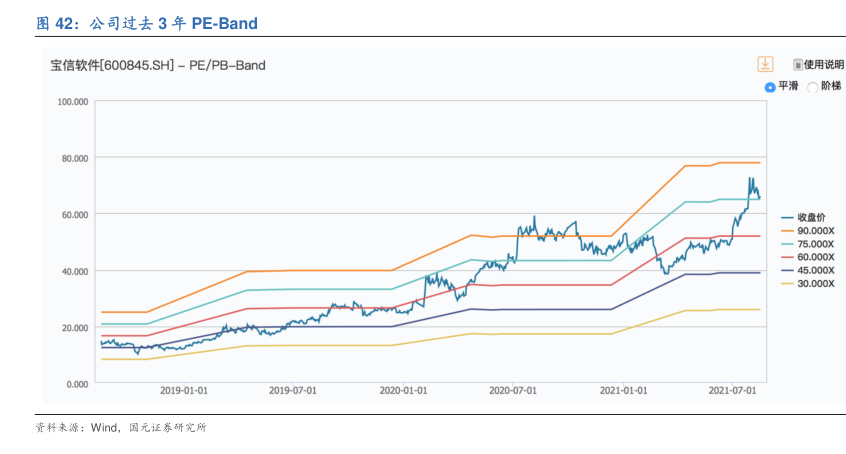Click the 2020-01-01 x-axis label
Viewport: 846px width, 454px height.
tap(404, 391)
